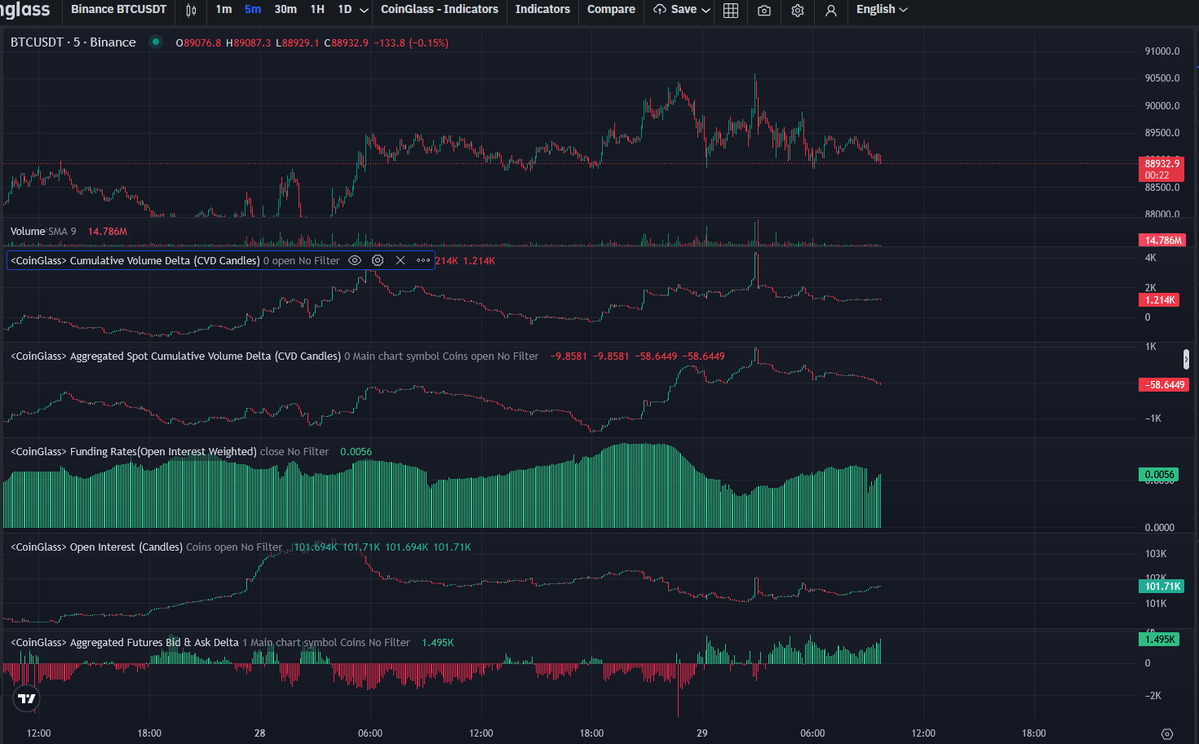Viewport: 1199px width, 744px height.
Task: Open settings for CVD Candles indicator
Action: click(x=378, y=261)
